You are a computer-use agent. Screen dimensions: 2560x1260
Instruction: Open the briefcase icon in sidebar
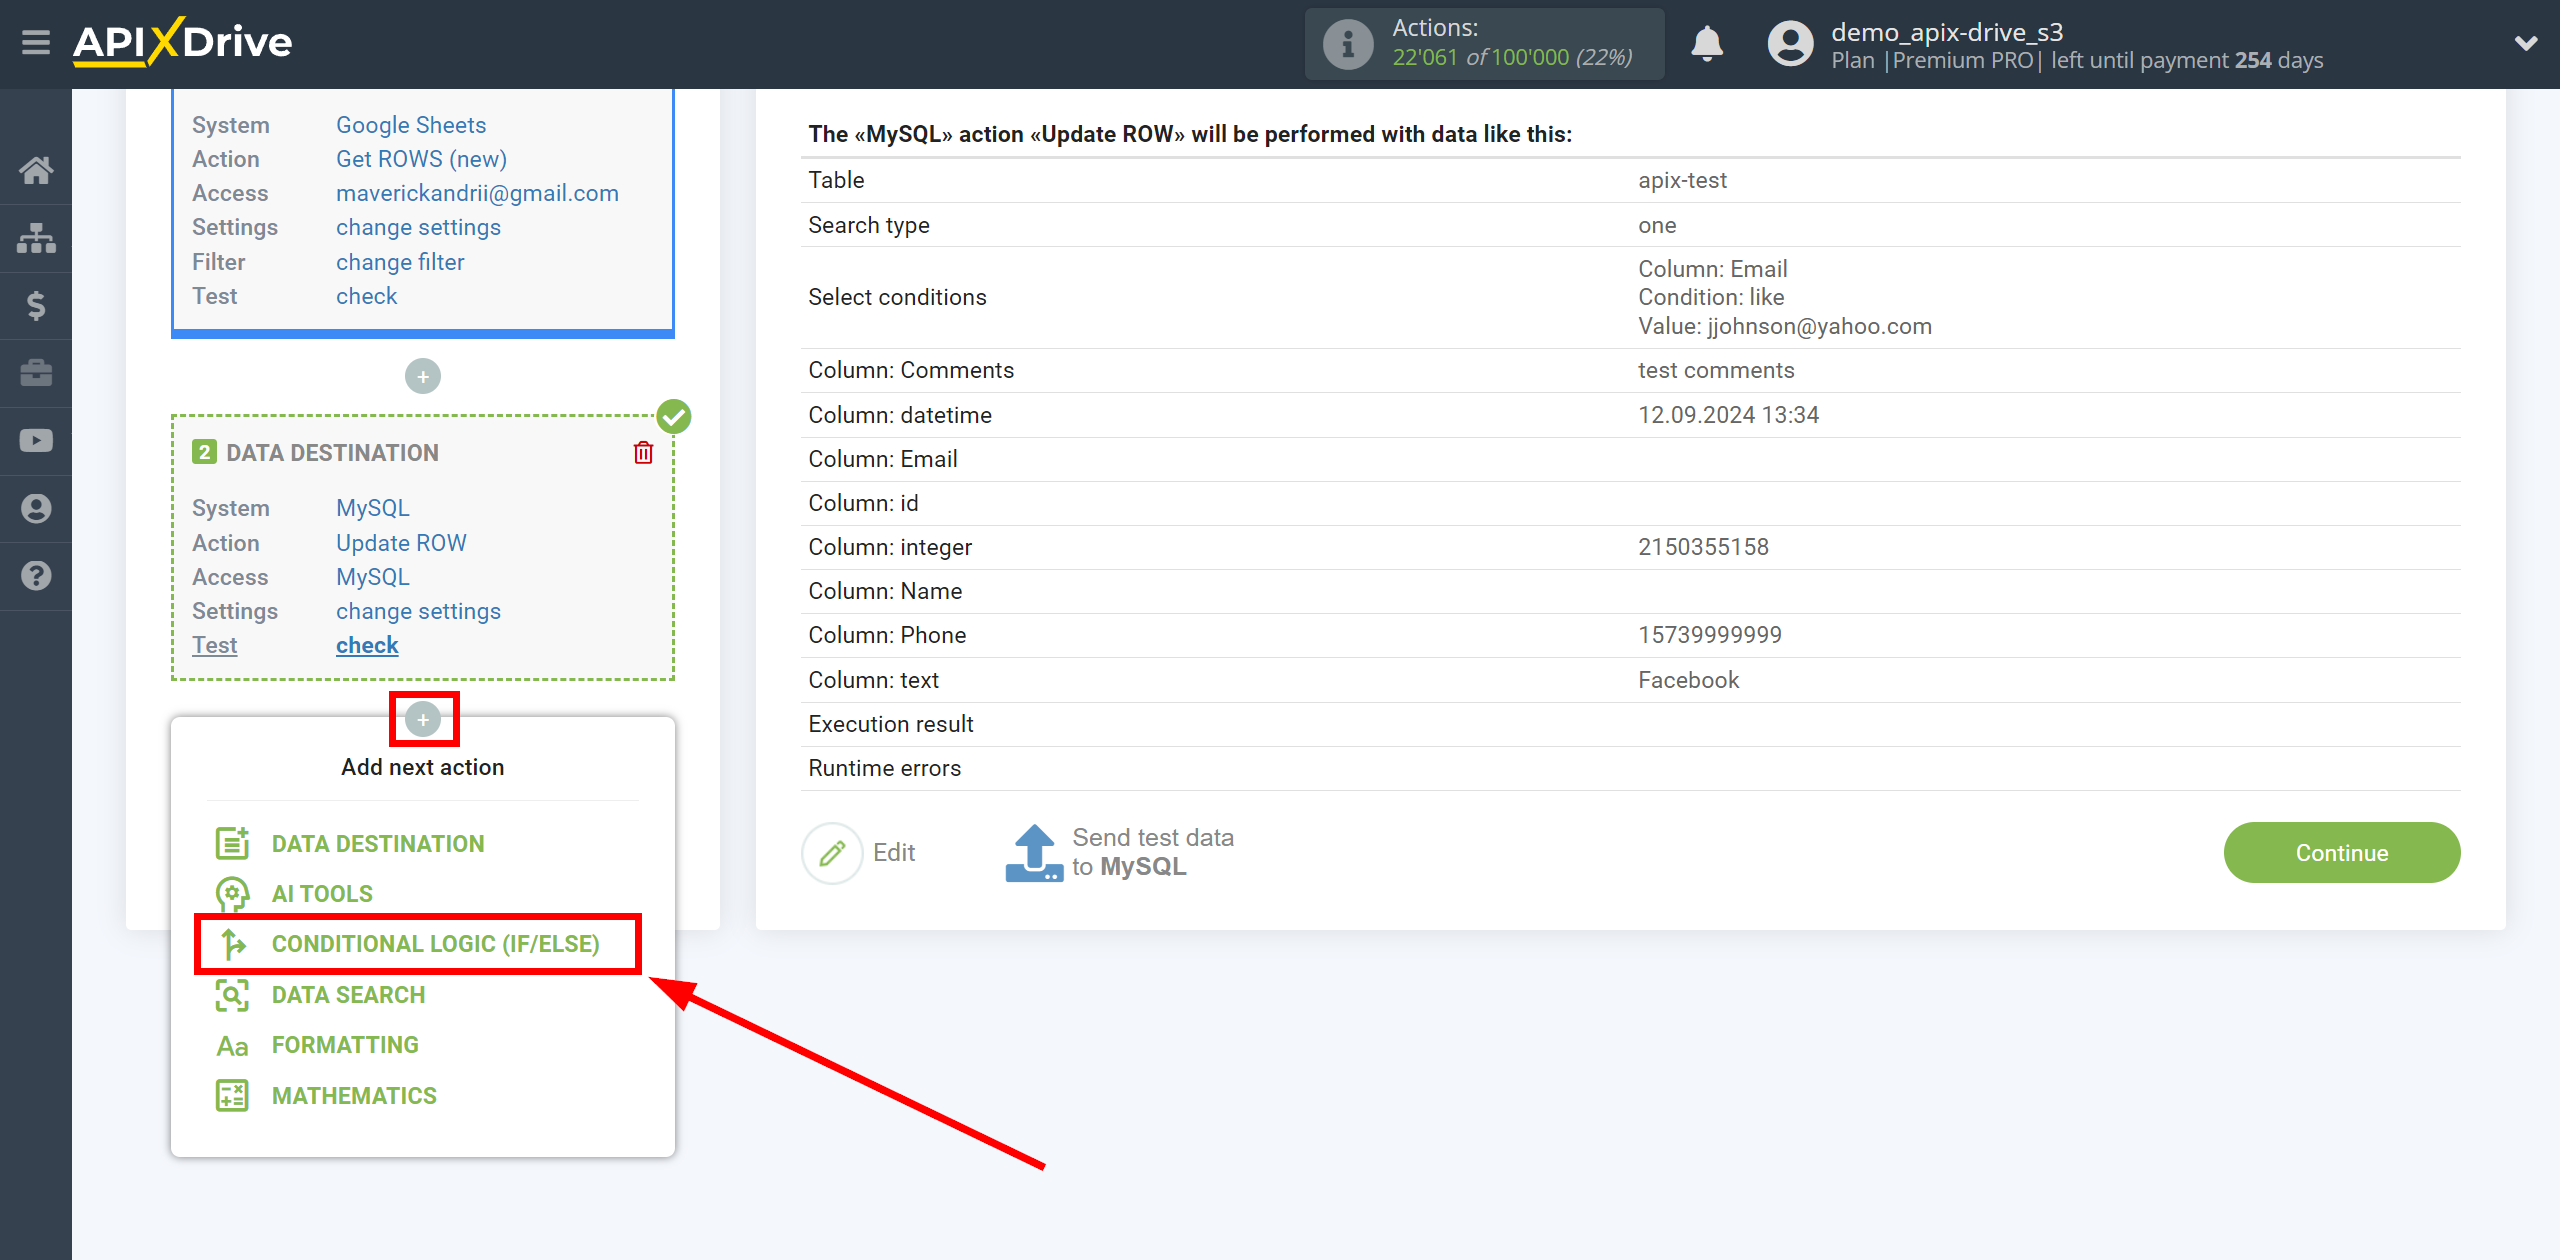[x=36, y=373]
